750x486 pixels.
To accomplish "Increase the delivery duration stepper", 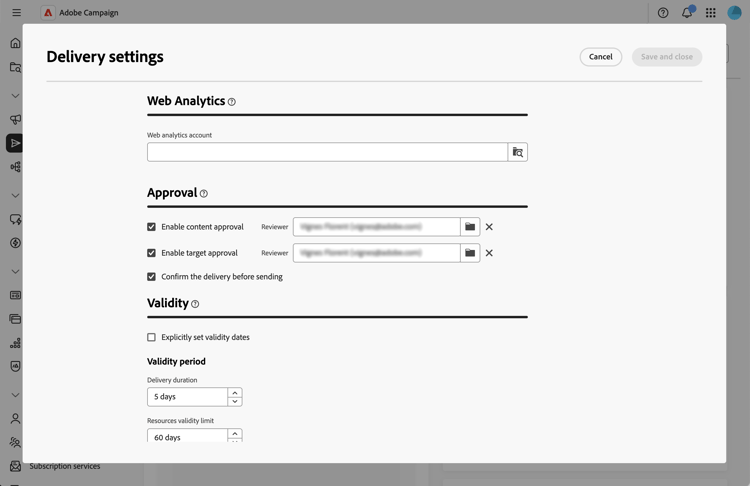I will coord(235,392).
